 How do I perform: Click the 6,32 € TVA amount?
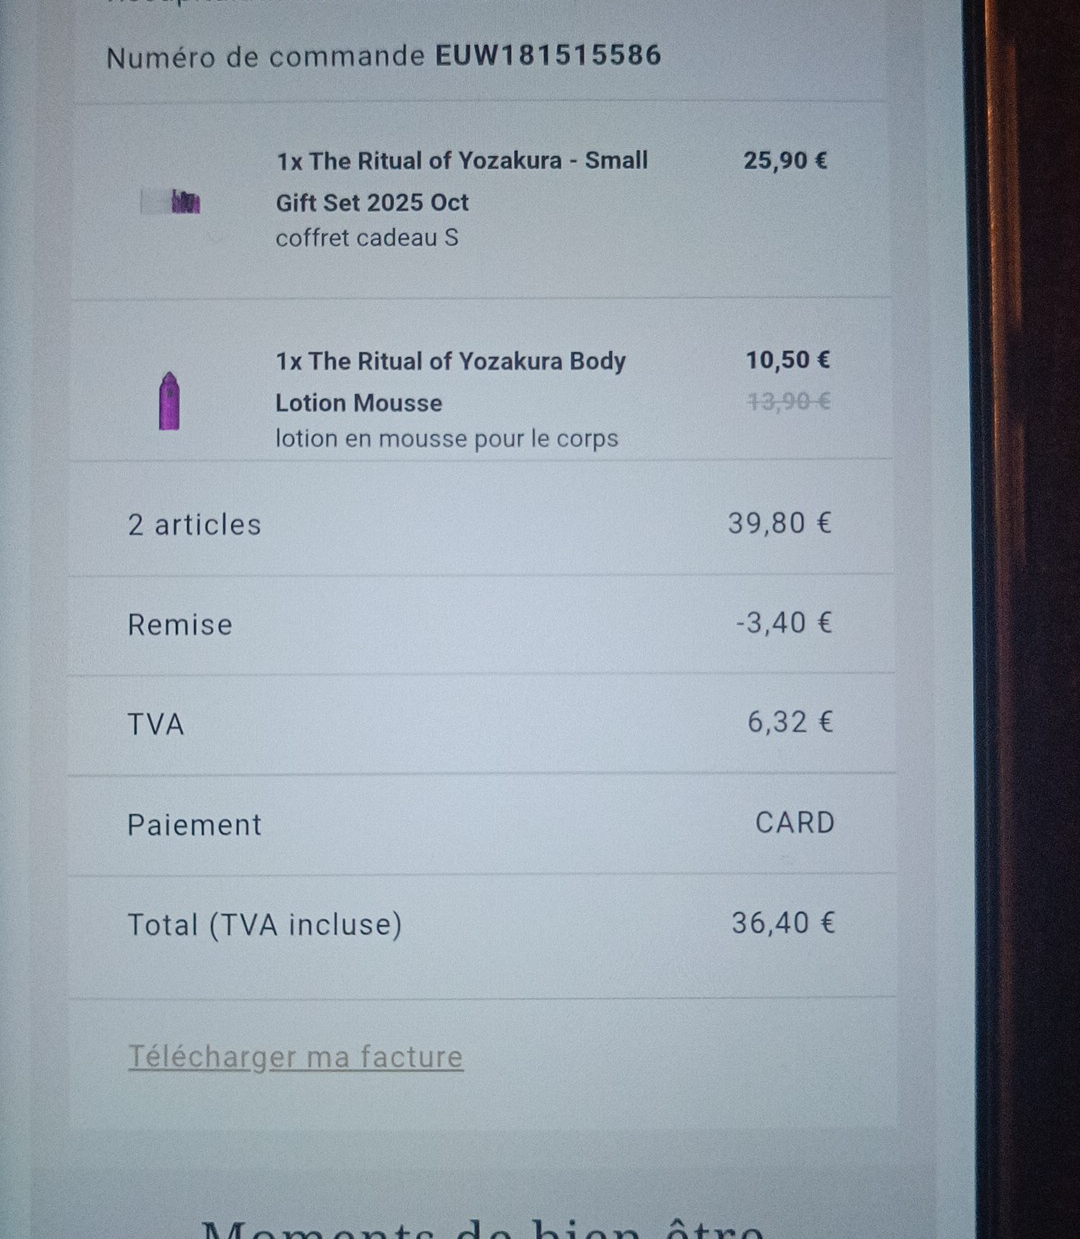click(x=789, y=722)
